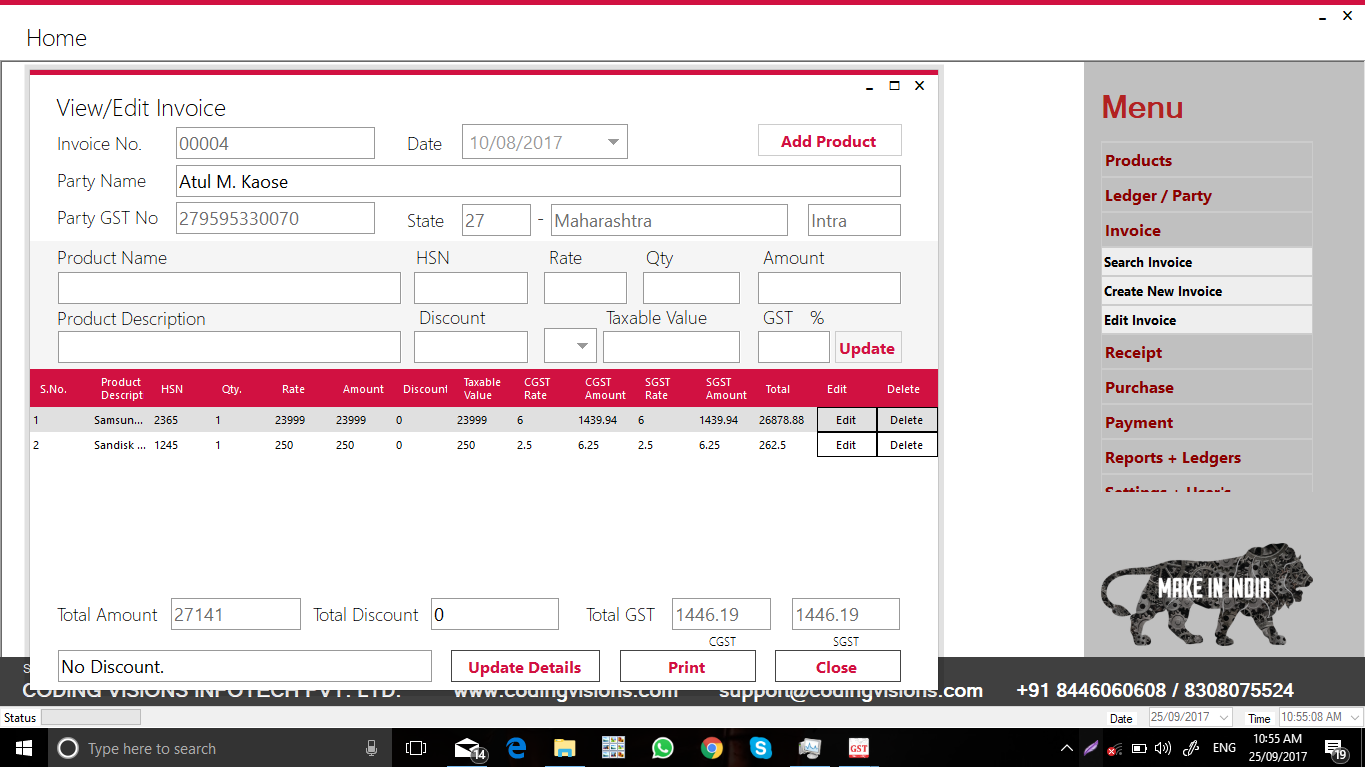This screenshot has width=1365, height=767.
Task: Print the invoice
Action: [687, 666]
